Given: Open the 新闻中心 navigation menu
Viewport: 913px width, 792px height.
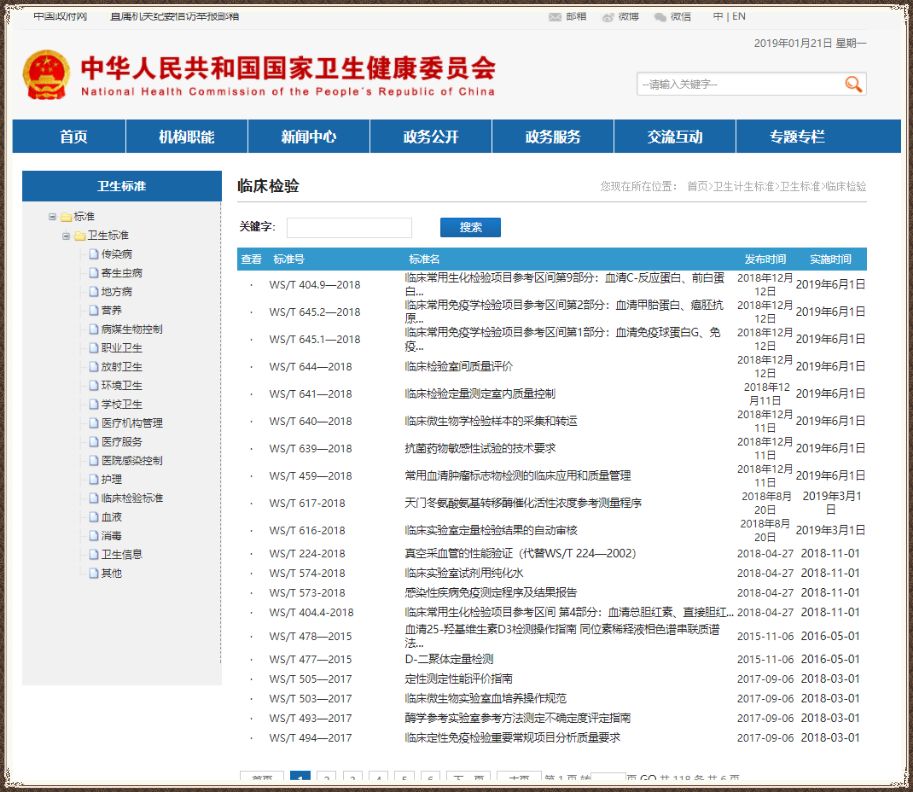Looking at the screenshot, I should click(308, 137).
